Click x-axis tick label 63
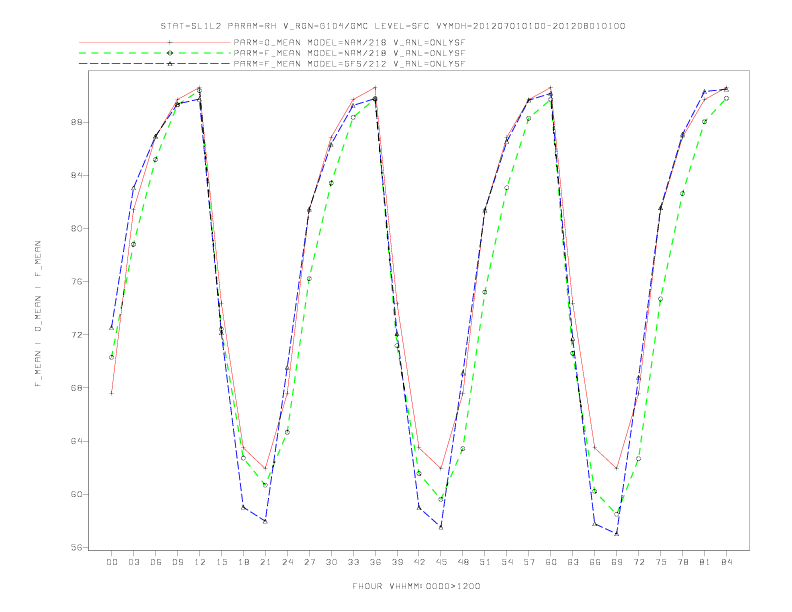Screen dimensions: 792x612 (x=573, y=562)
